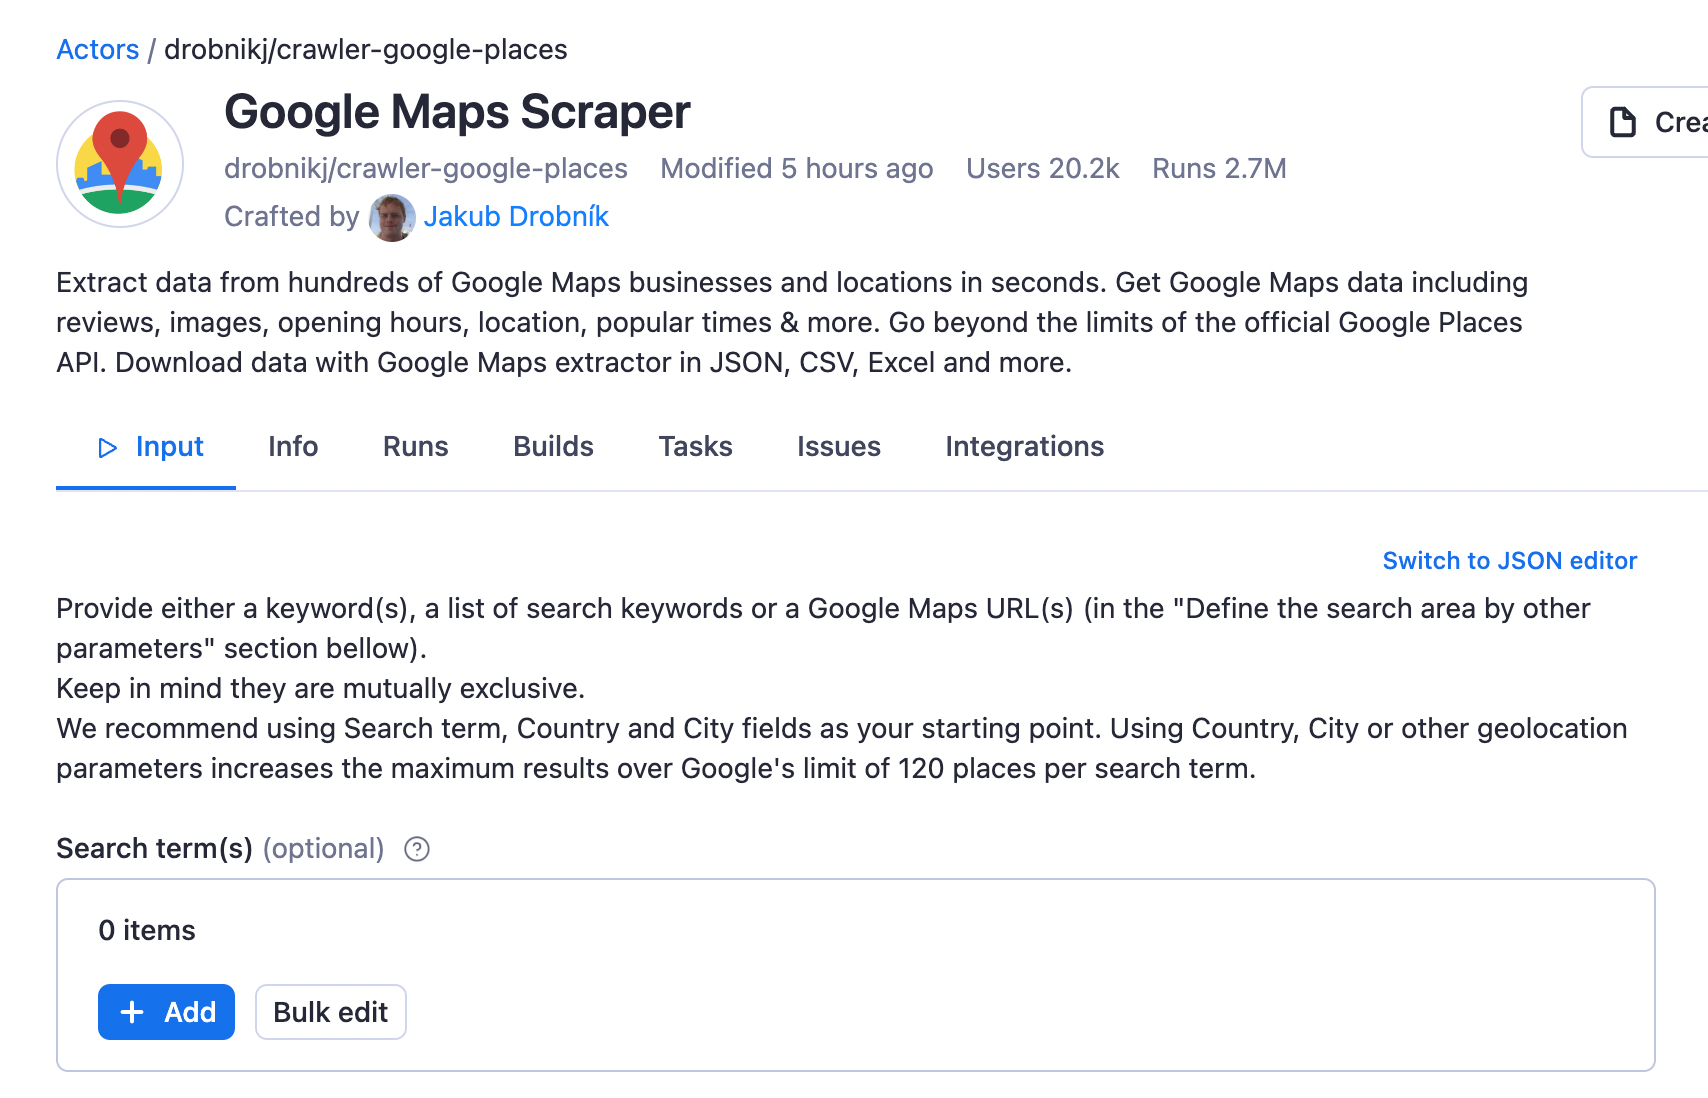
Task: Click Jakub Drobník's profile avatar picture
Action: click(391, 218)
